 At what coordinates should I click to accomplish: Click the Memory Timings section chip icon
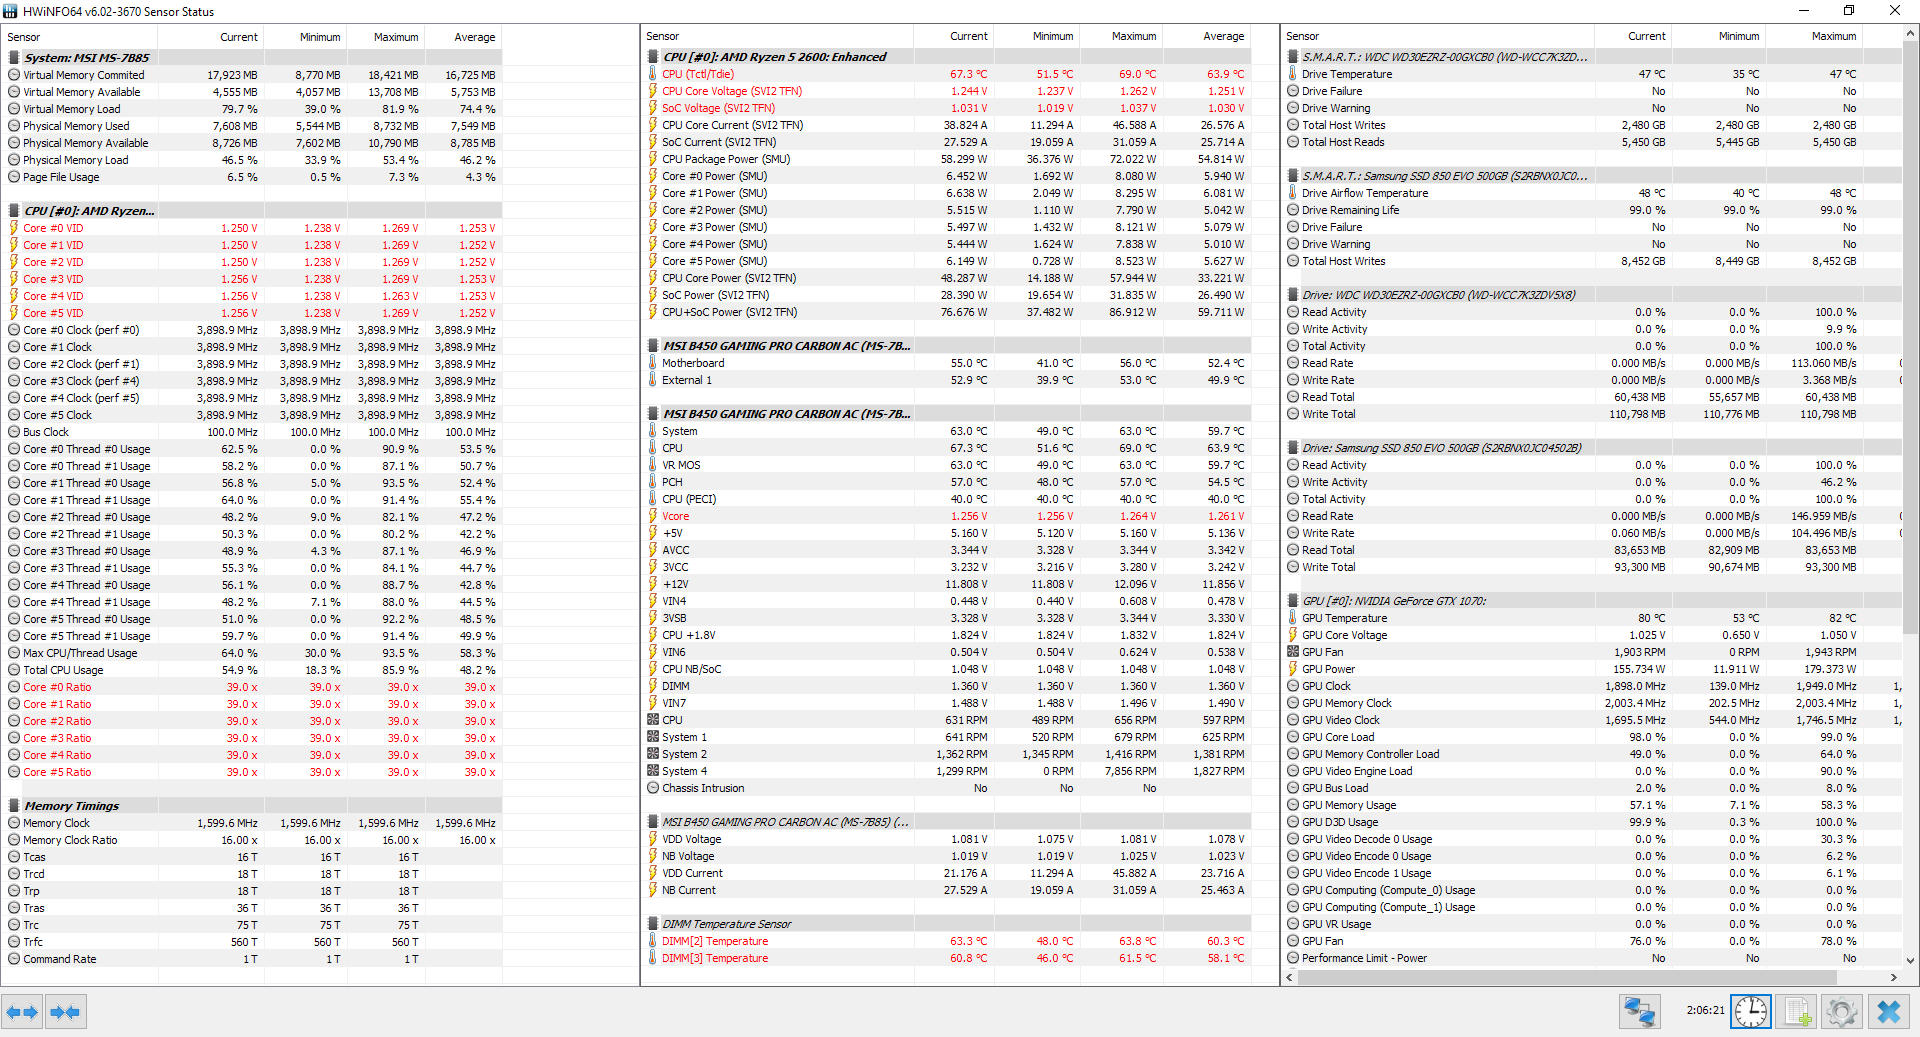[x=14, y=806]
